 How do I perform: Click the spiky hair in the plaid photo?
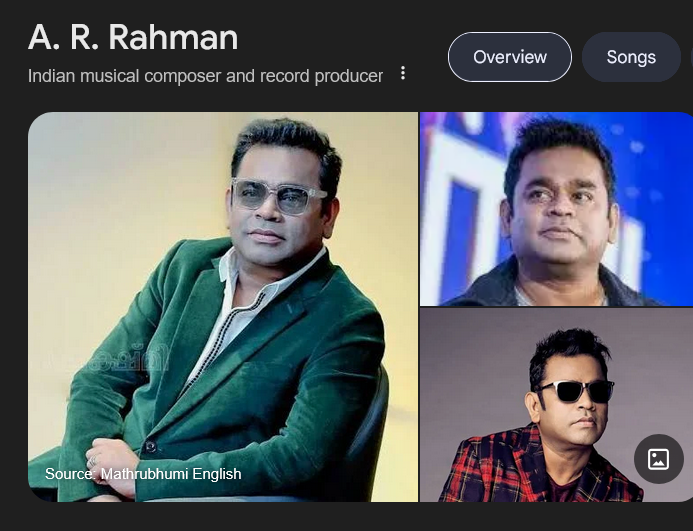(568, 350)
